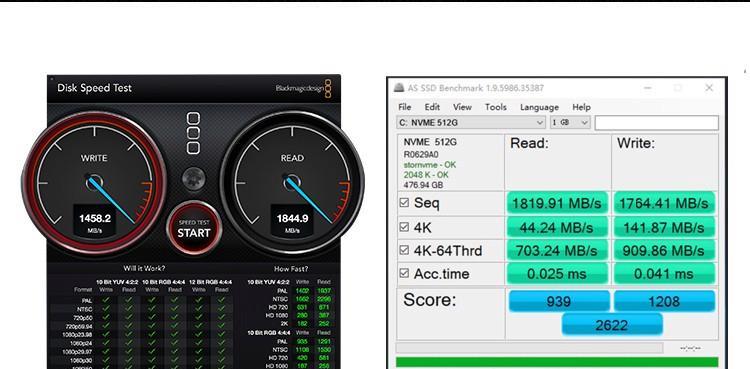Disable the 4K-64Thrd test checkbox
750x369 pixels.
point(404,250)
